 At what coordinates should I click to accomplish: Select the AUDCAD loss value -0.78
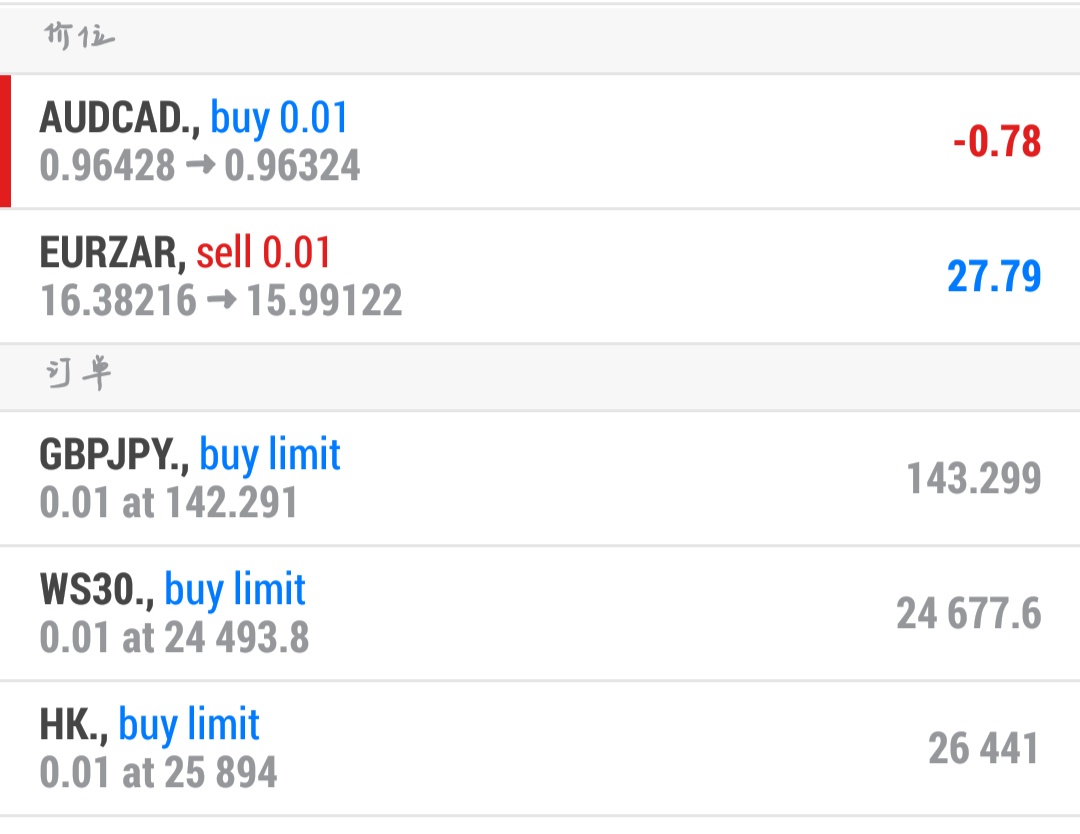click(997, 142)
